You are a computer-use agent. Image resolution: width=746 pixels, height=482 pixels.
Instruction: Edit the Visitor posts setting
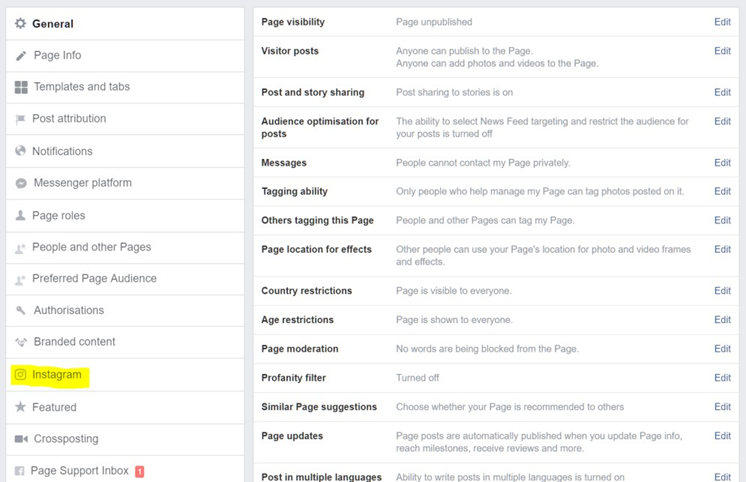pyautogui.click(x=722, y=51)
